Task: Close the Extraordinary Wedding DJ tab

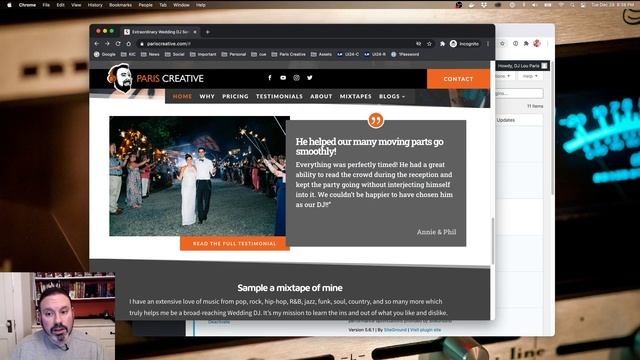Action: 195,32
